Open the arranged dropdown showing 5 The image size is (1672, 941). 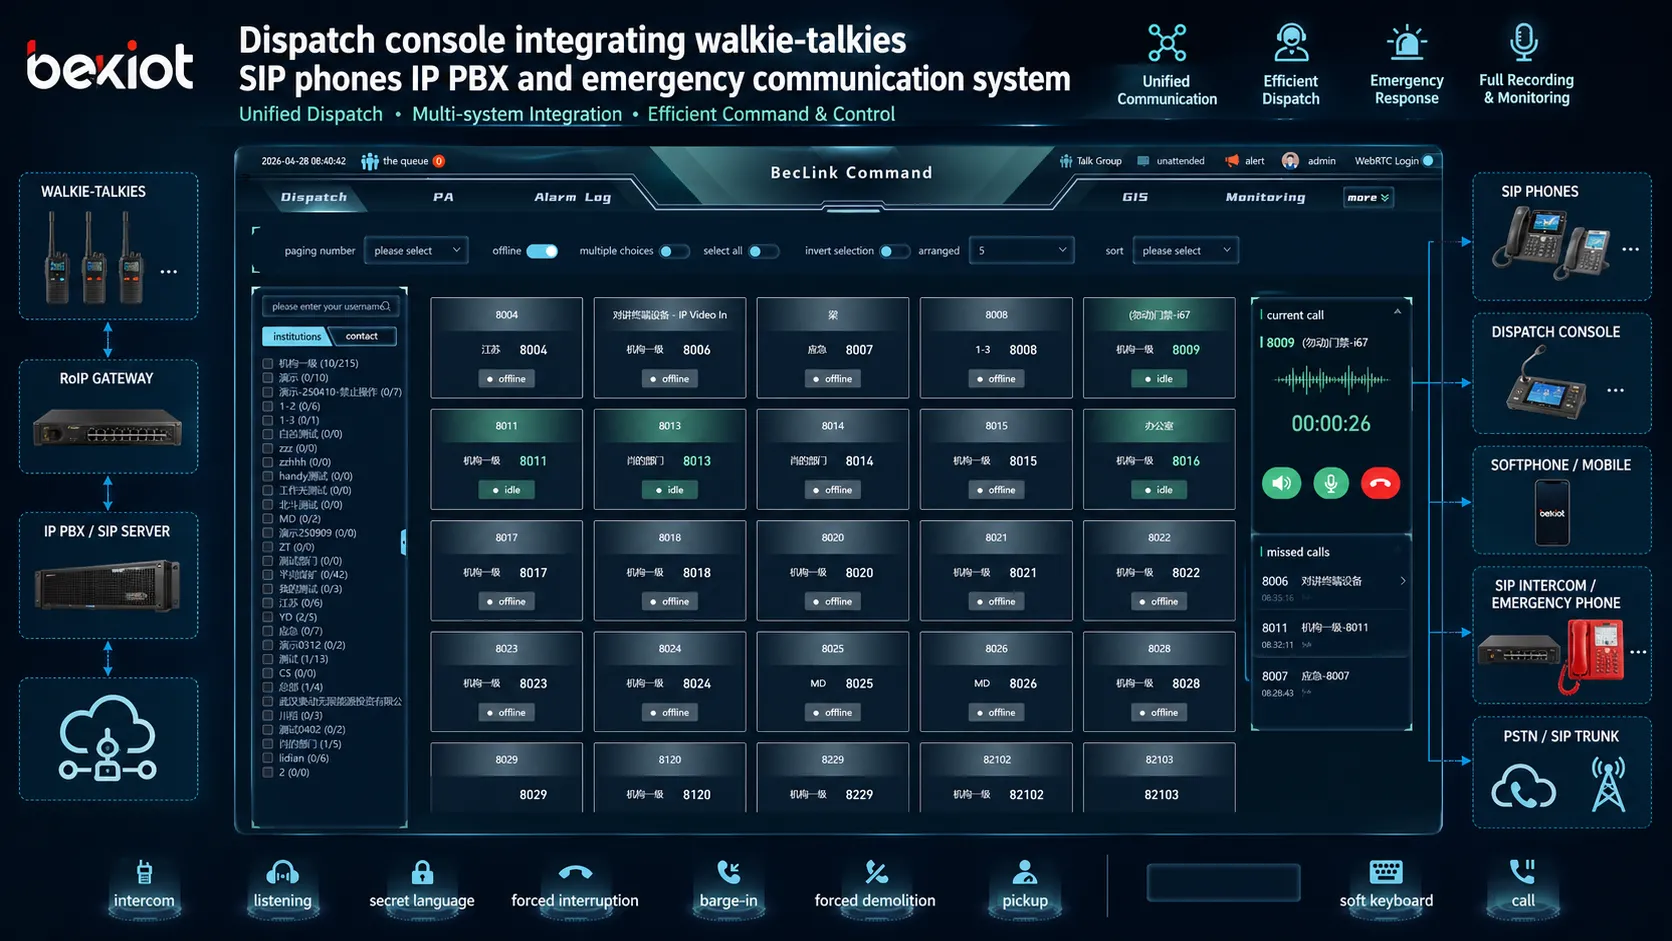[1021, 251]
